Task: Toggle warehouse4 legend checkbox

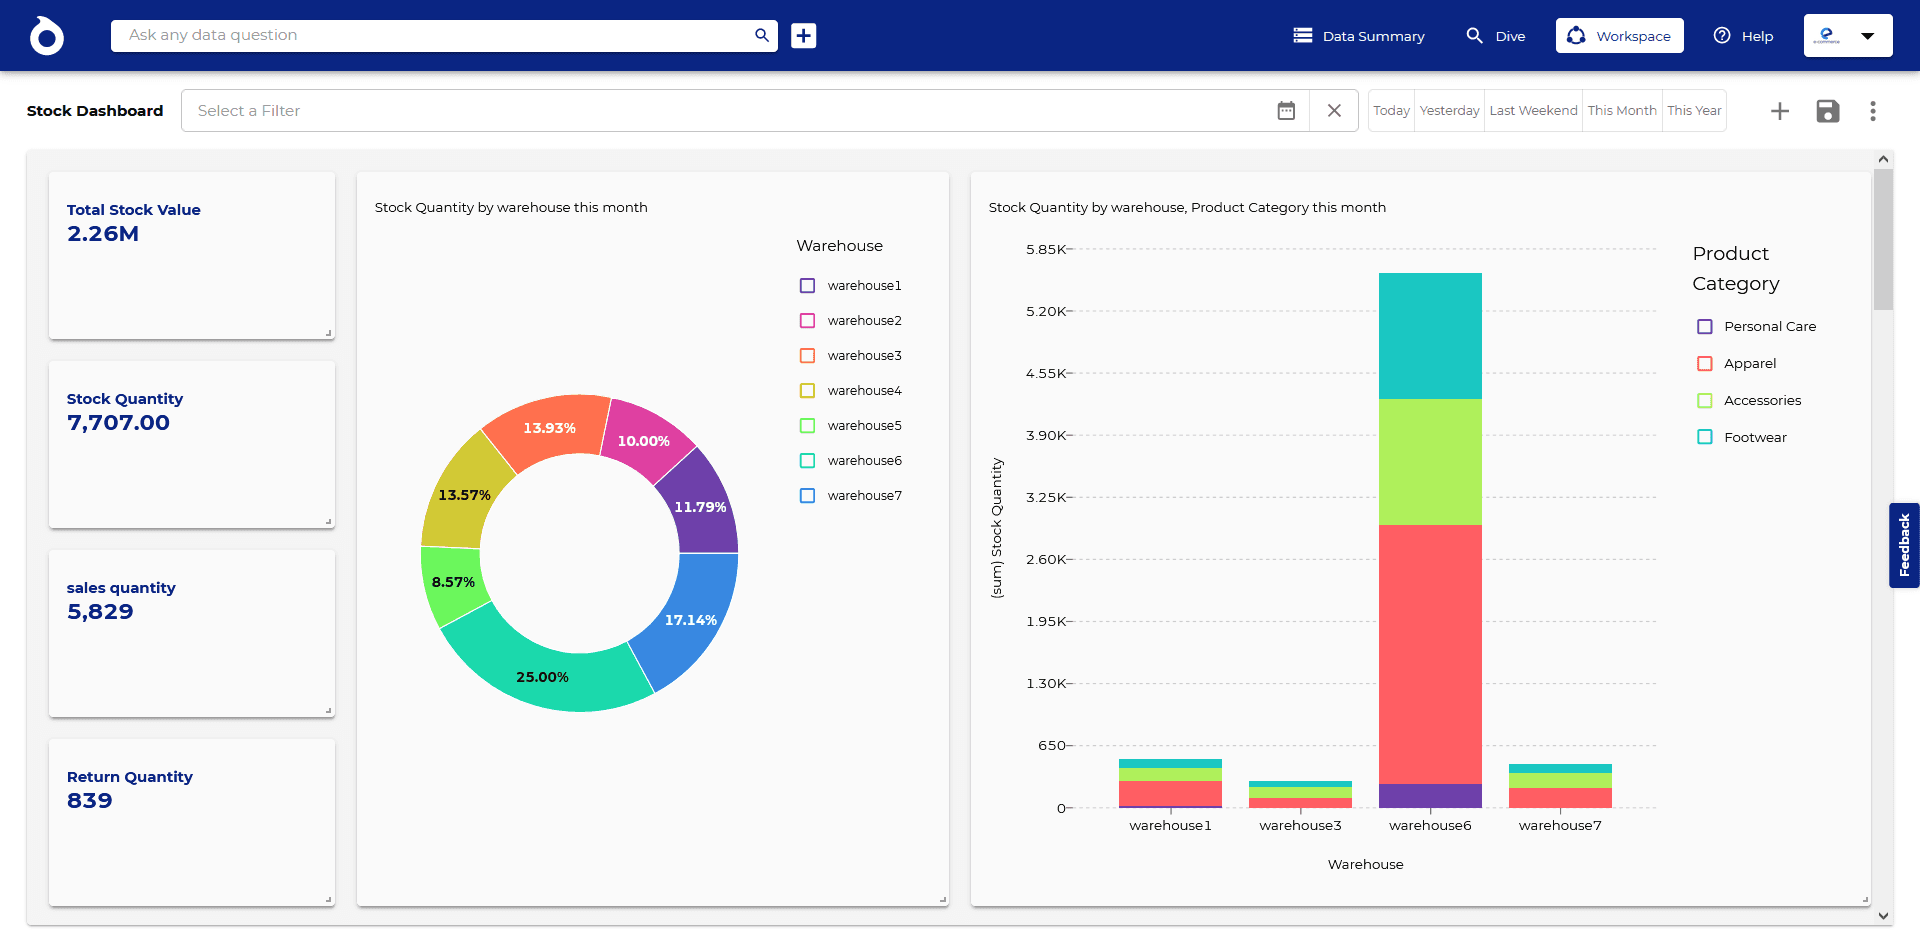Action: tap(808, 391)
